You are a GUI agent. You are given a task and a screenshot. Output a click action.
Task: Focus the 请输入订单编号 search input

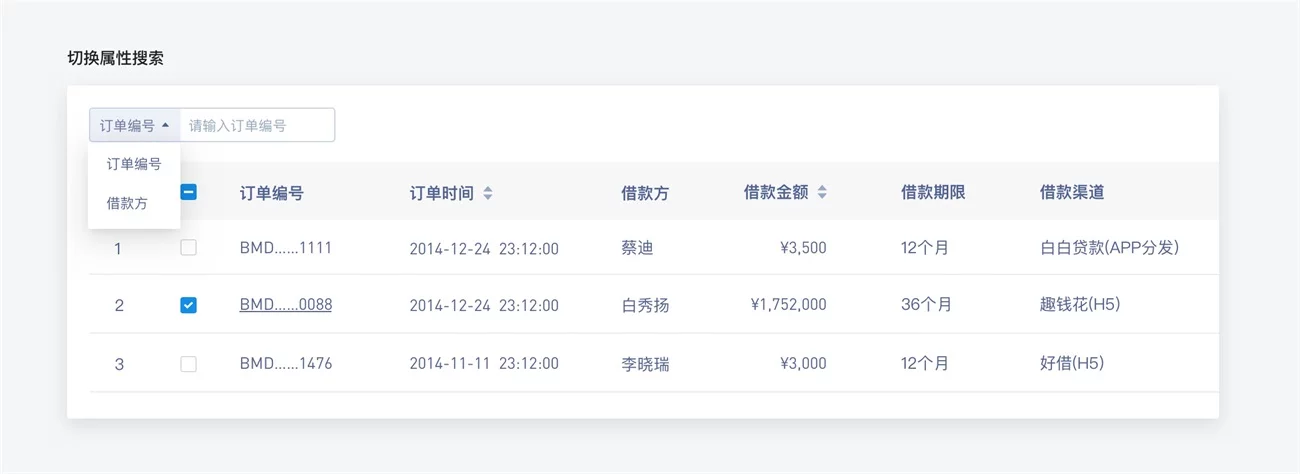point(256,125)
